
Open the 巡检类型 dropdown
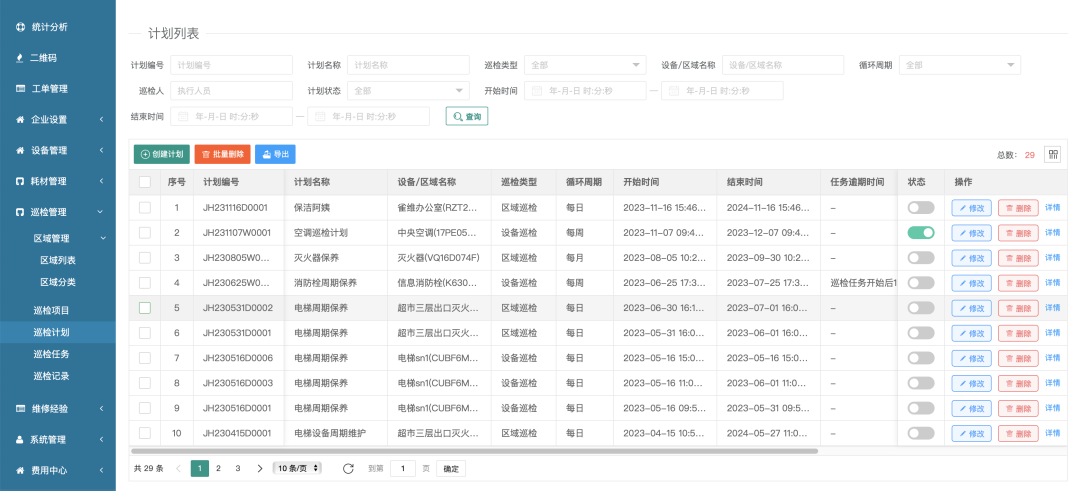[x=584, y=65]
